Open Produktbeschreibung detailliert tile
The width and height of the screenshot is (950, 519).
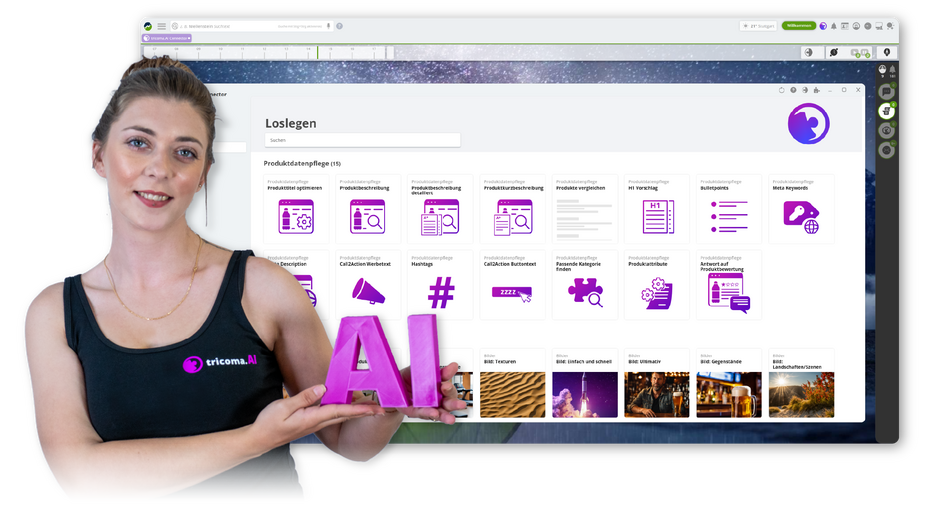click(x=440, y=209)
